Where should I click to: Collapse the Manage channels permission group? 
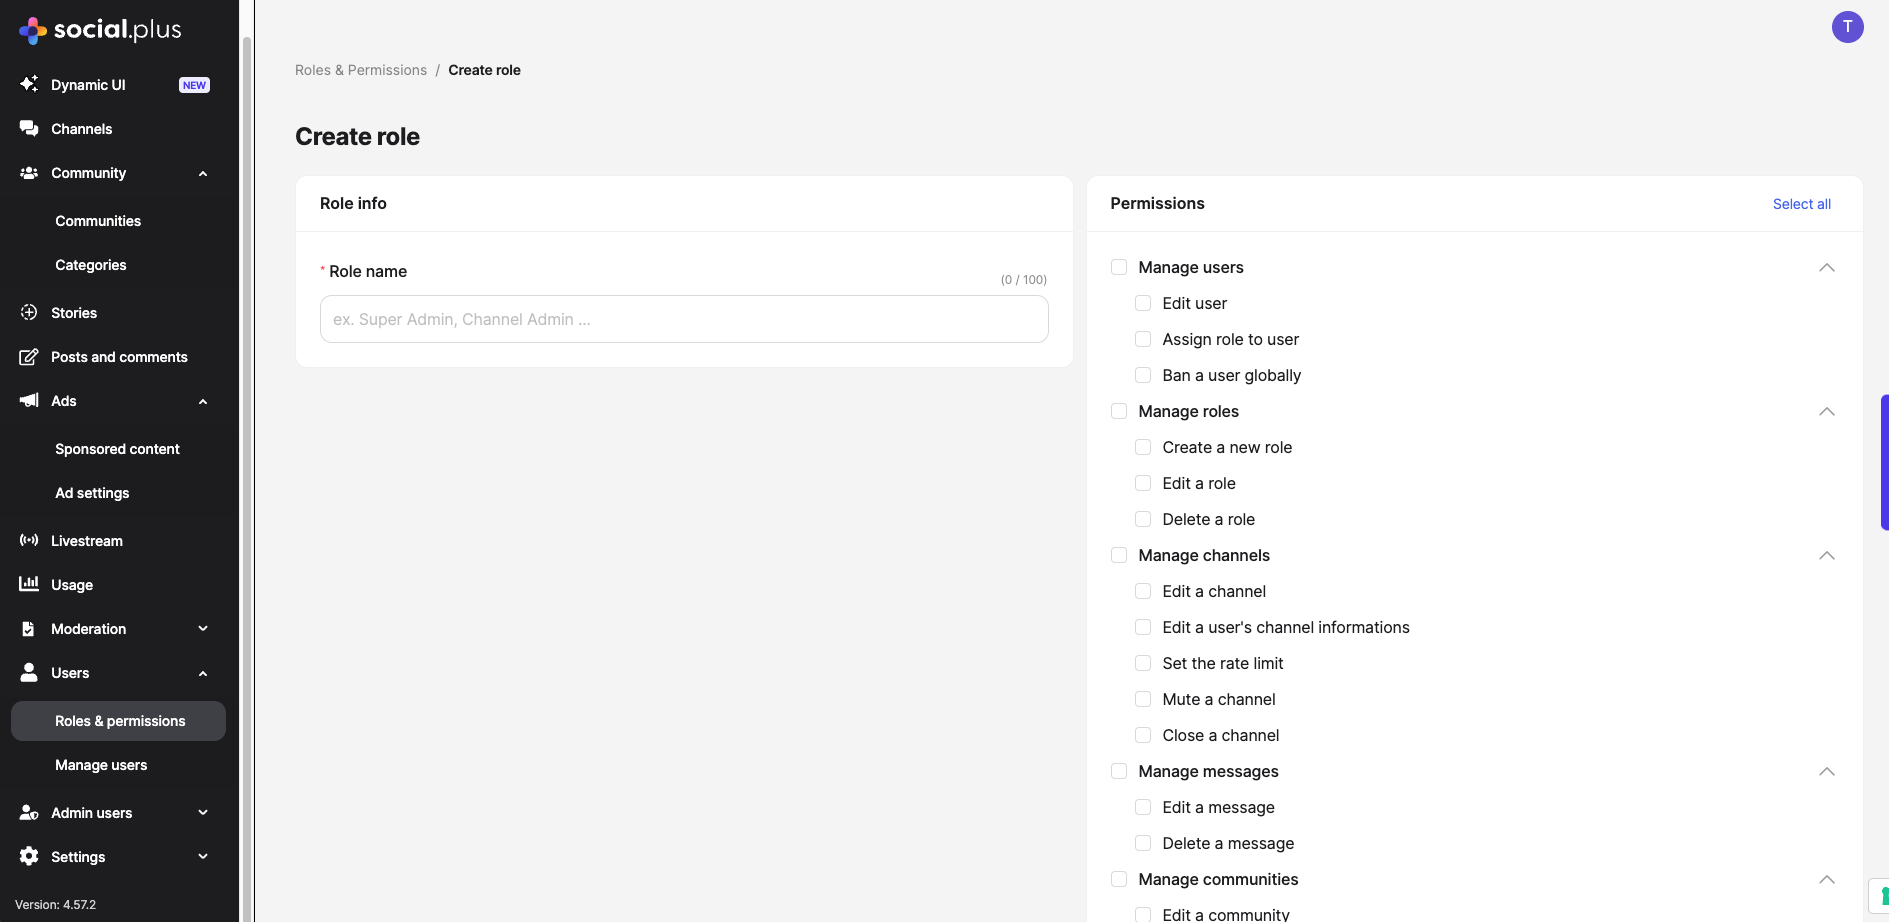(1826, 555)
